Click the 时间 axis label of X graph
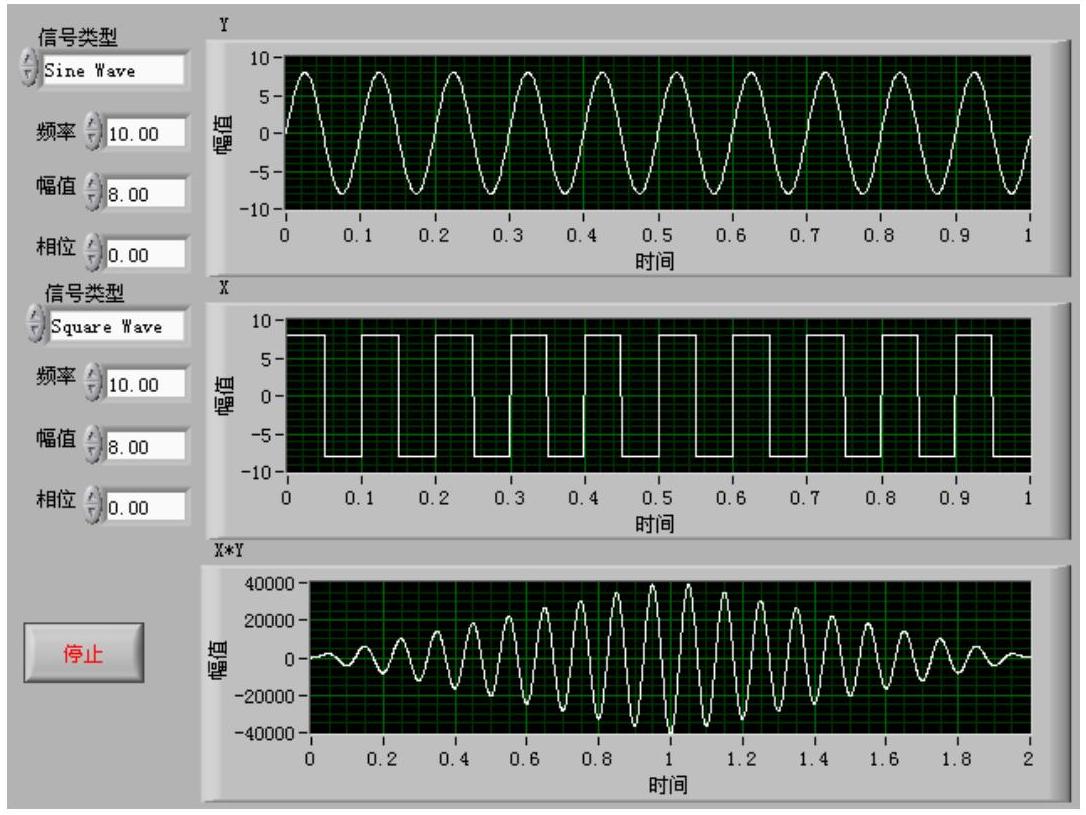 click(655, 523)
